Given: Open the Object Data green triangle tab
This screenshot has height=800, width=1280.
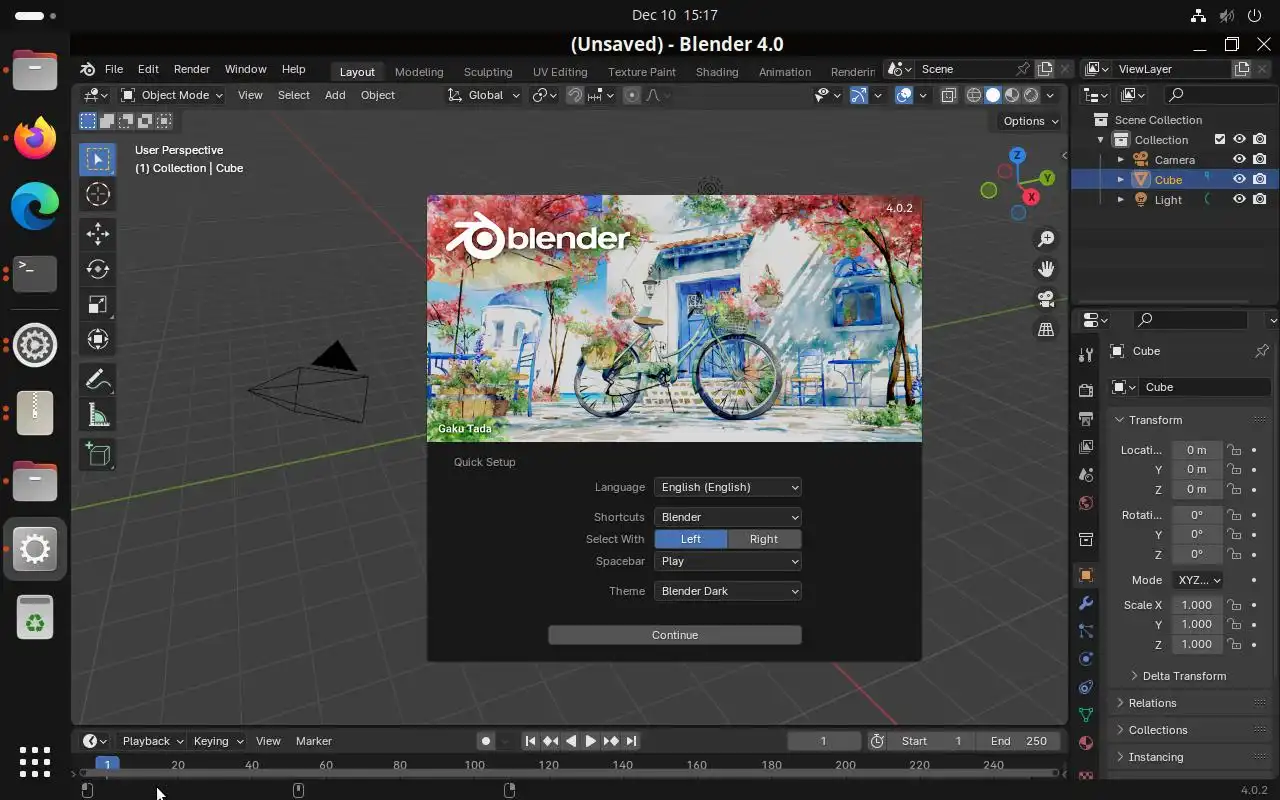Looking at the screenshot, I should pyautogui.click(x=1086, y=715).
